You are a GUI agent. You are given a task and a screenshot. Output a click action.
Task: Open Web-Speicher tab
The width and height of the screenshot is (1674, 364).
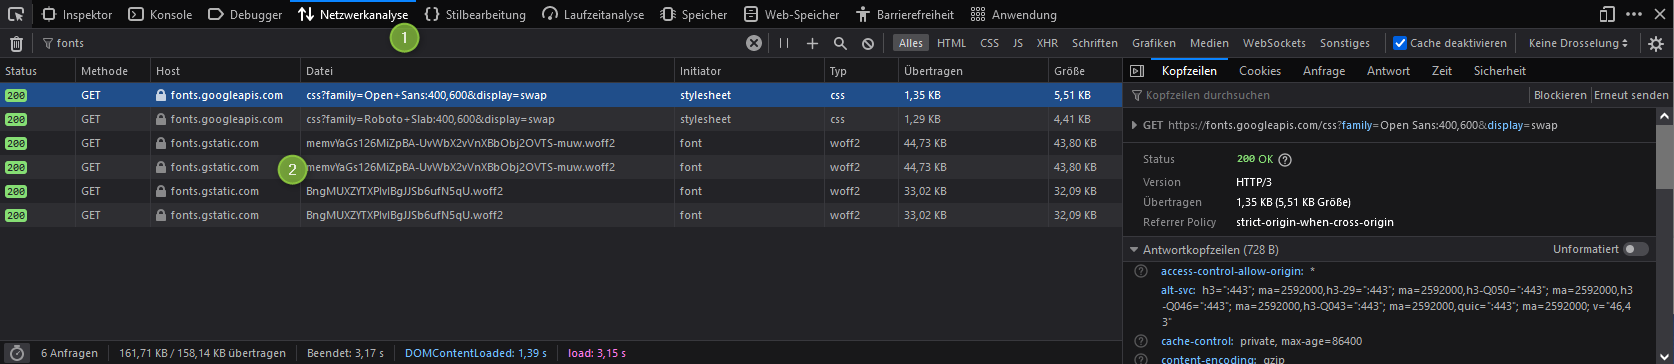click(x=792, y=14)
